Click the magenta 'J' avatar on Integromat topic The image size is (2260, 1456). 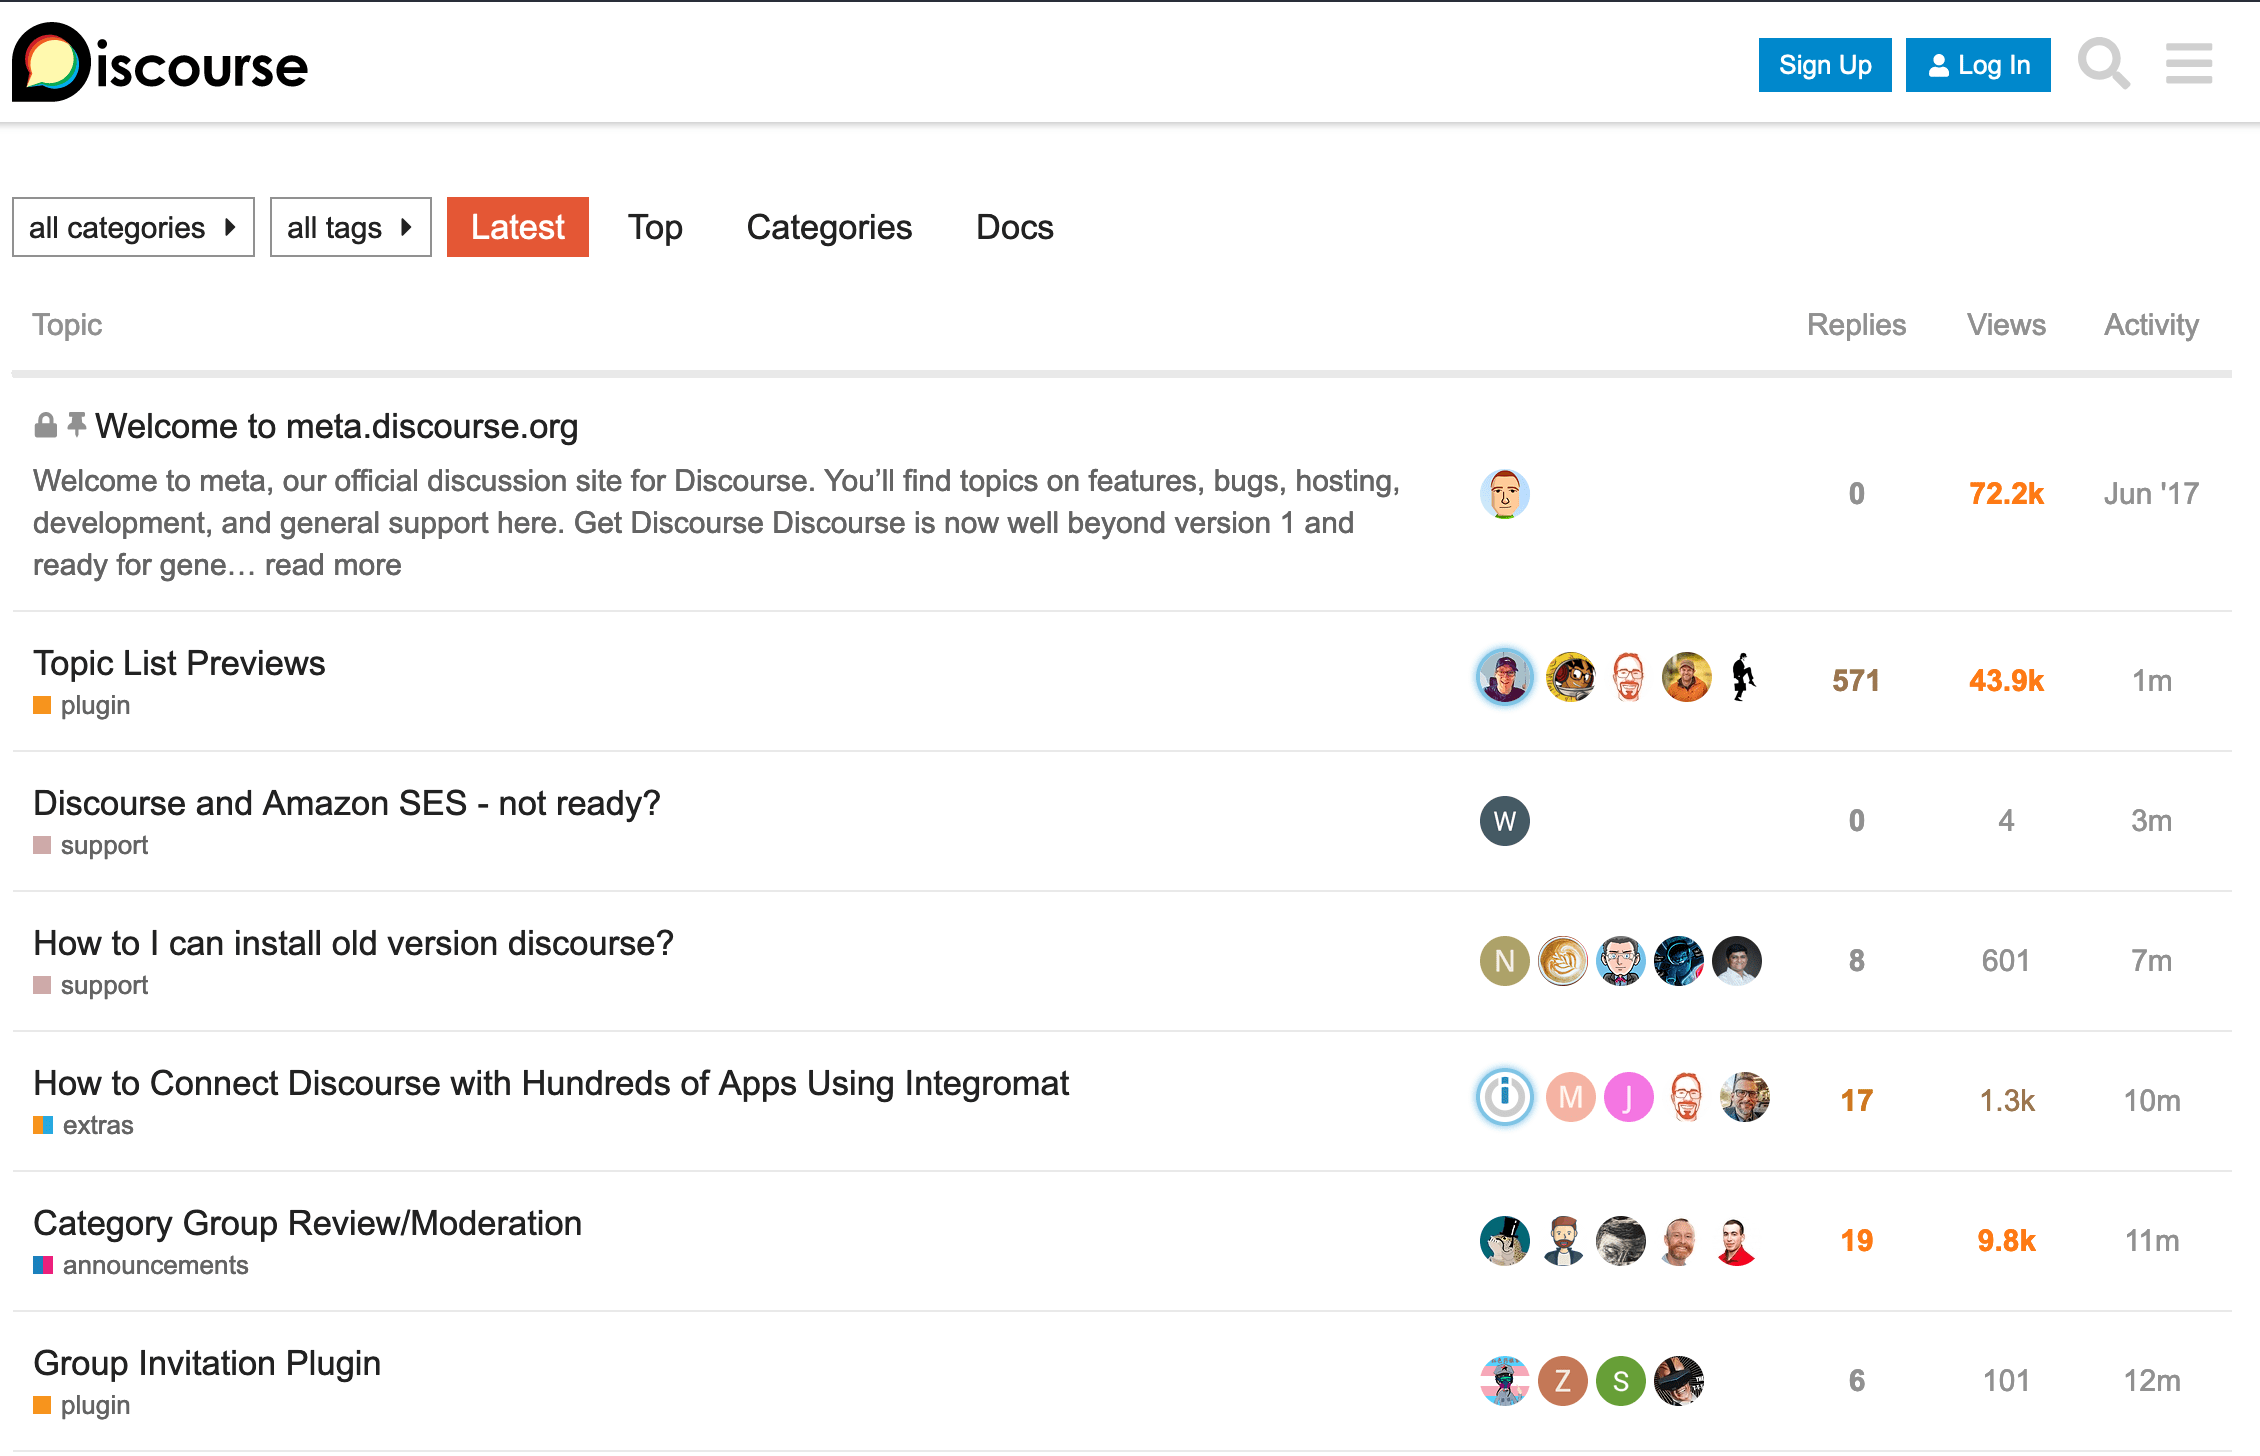1628,1098
